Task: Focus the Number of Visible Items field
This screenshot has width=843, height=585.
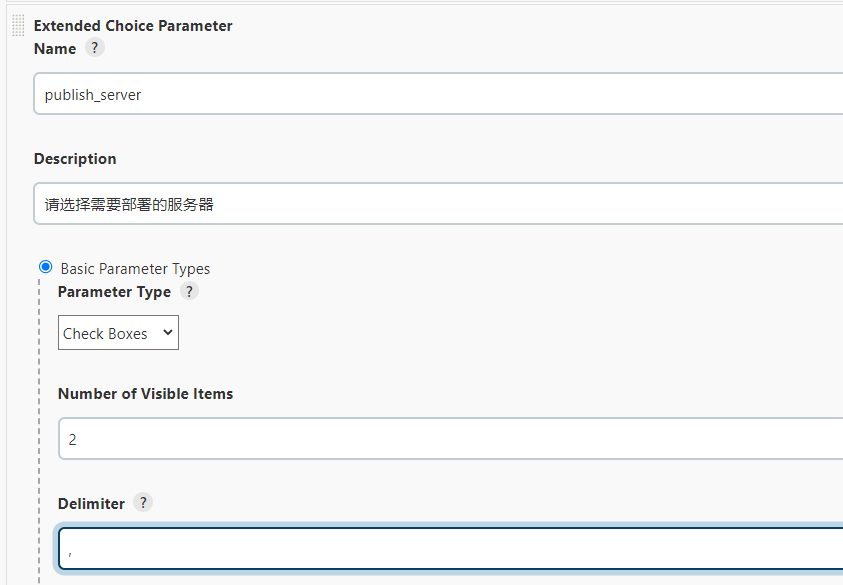Action: [450, 439]
